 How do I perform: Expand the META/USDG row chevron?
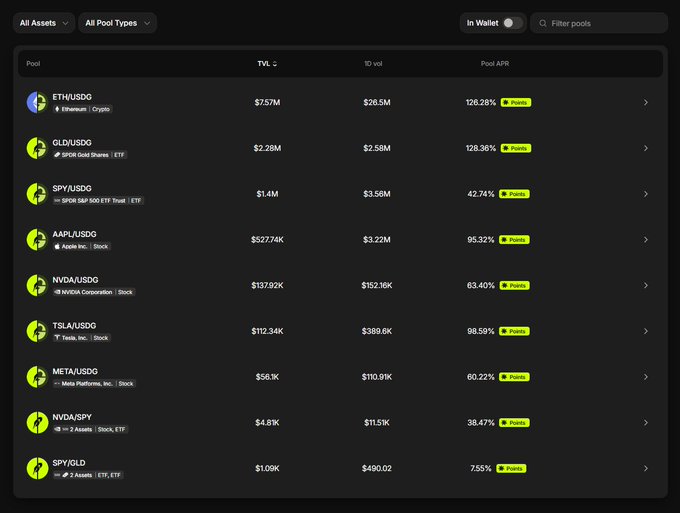click(x=646, y=377)
